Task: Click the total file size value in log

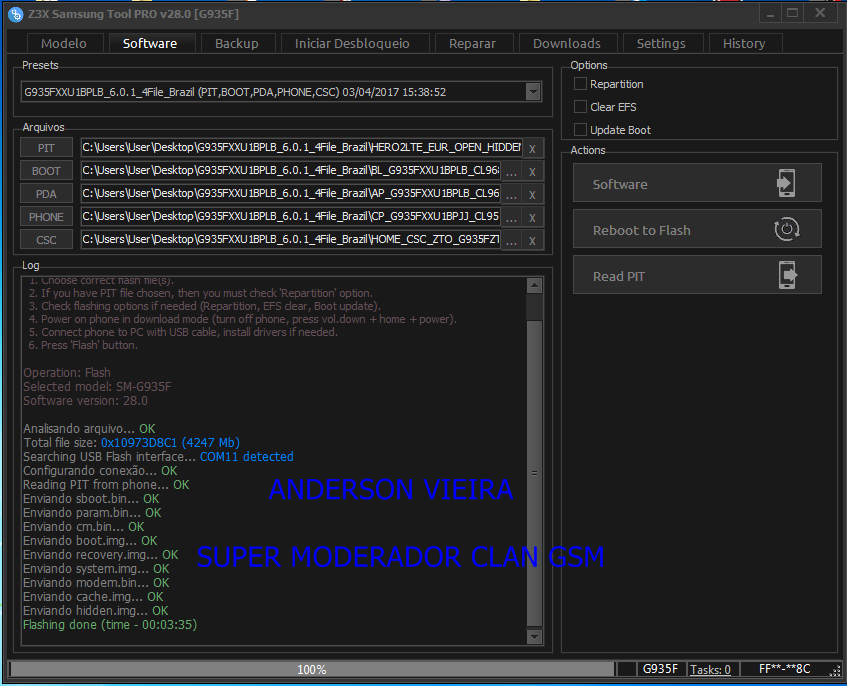Action: 170,443
